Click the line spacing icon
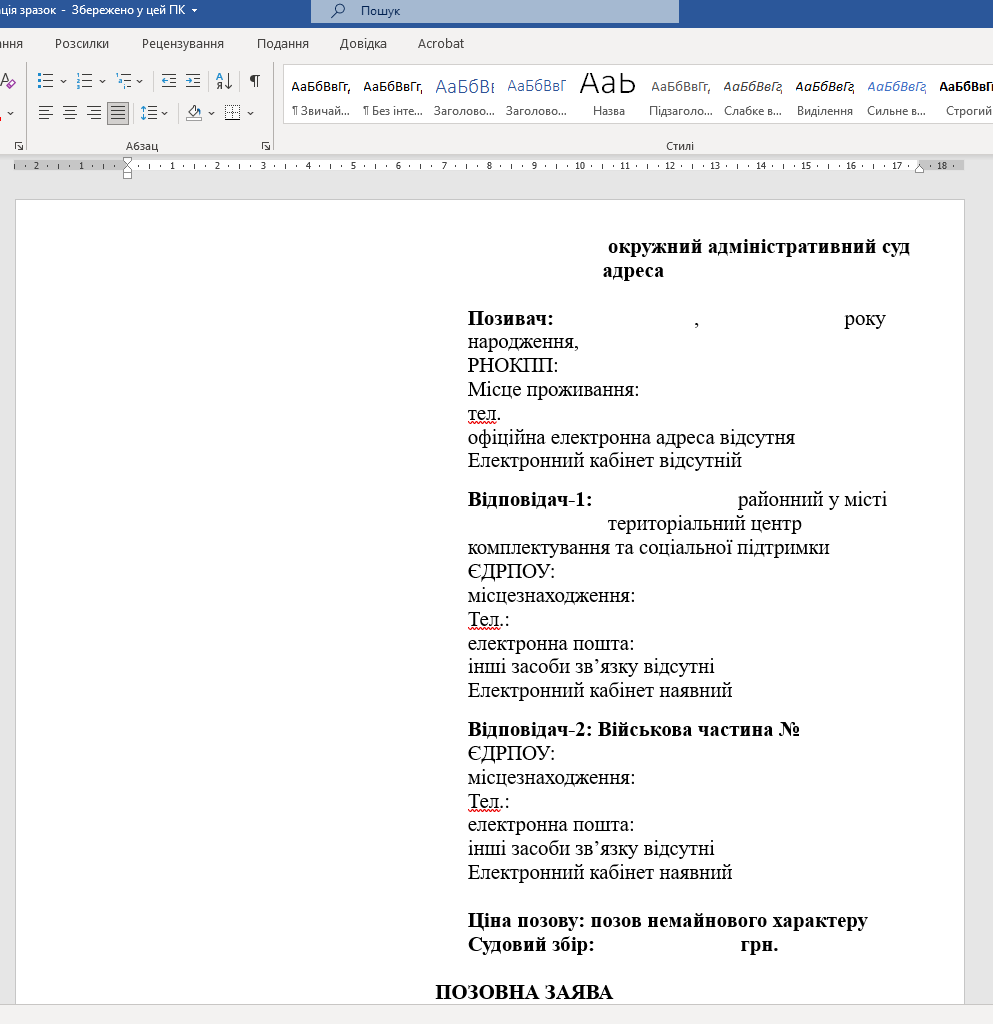 click(x=149, y=113)
